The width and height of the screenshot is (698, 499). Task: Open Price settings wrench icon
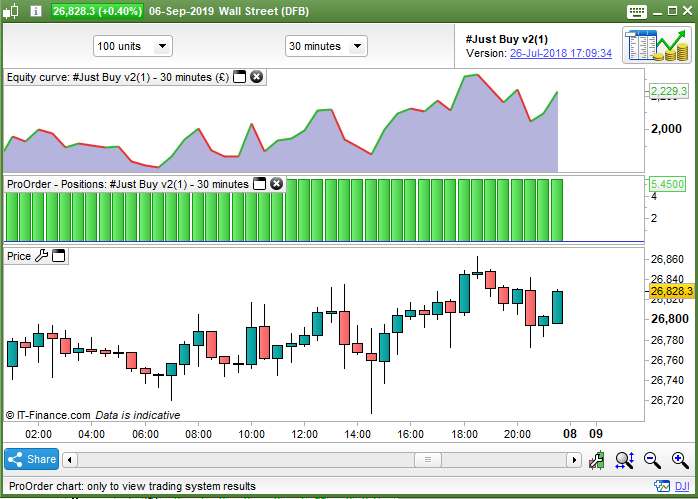pyautogui.click(x=41, y=256)
